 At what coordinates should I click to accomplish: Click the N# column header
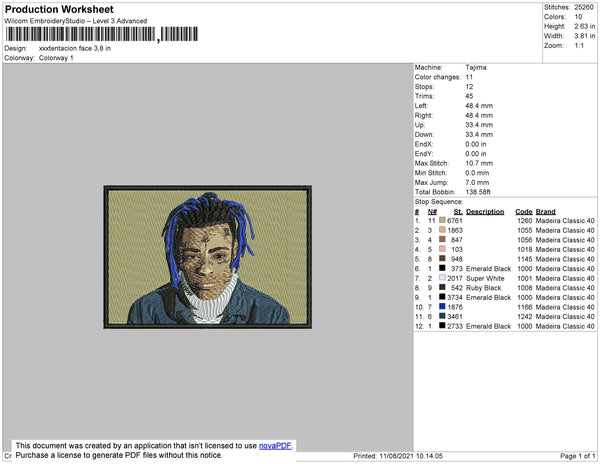(x=432, y=212)
